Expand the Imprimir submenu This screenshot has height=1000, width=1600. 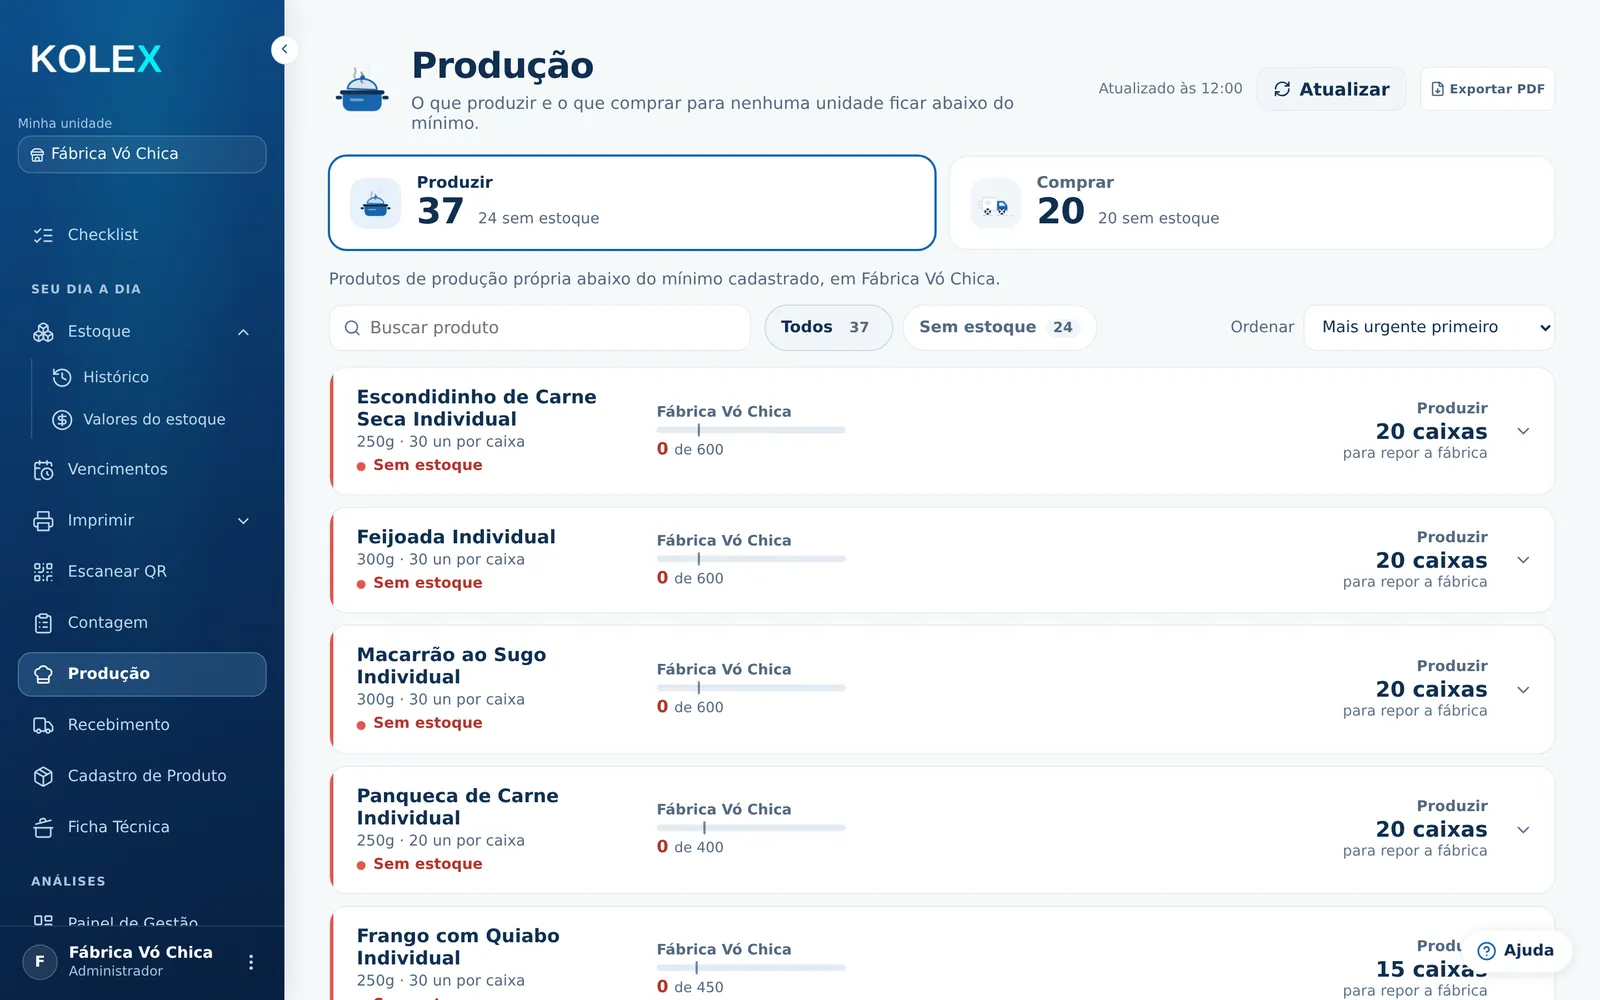tap(243, 521)
